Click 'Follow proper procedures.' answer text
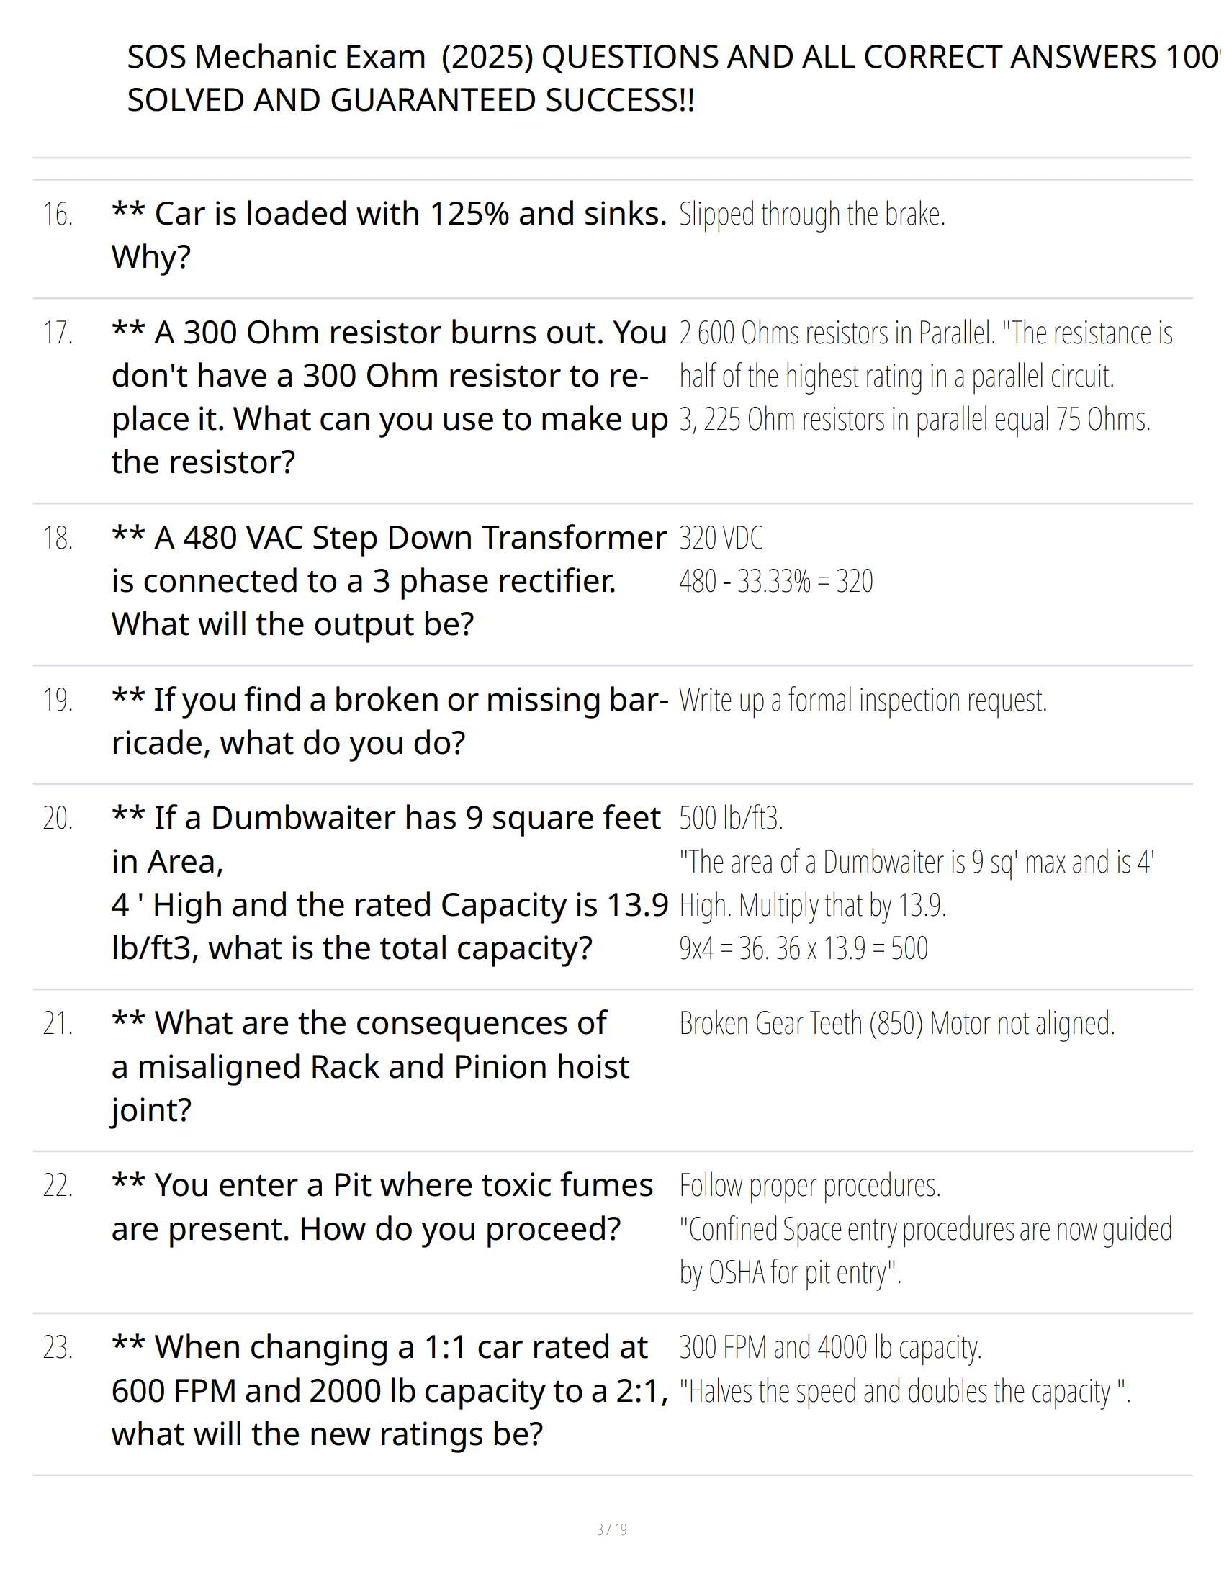The width and height of the screenshot is (1224, 1584). tap(810, 1186)
